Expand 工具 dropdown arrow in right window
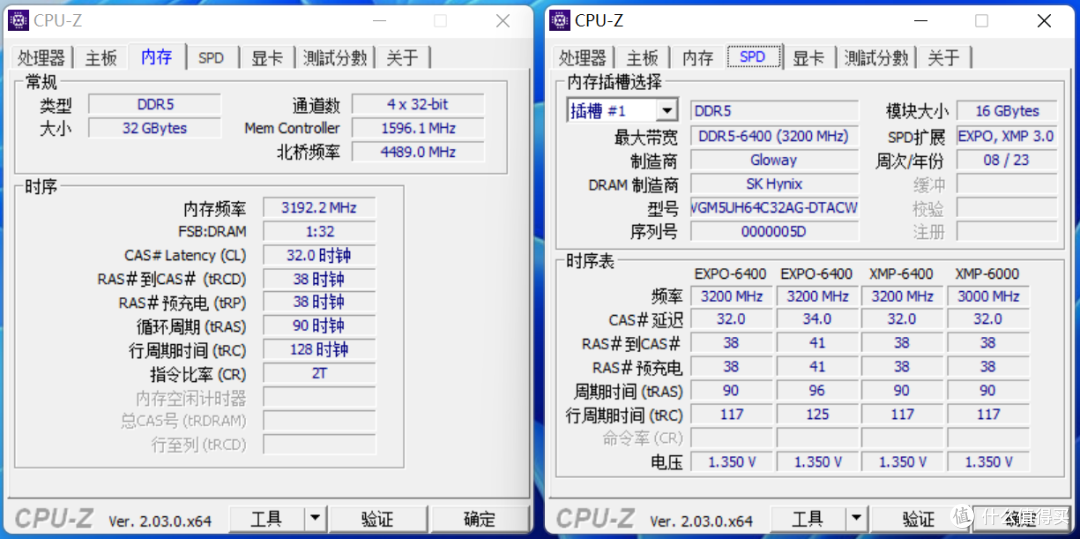This screenshot has width=1080, height=539. pyautogui.click(x=856, y=519)
